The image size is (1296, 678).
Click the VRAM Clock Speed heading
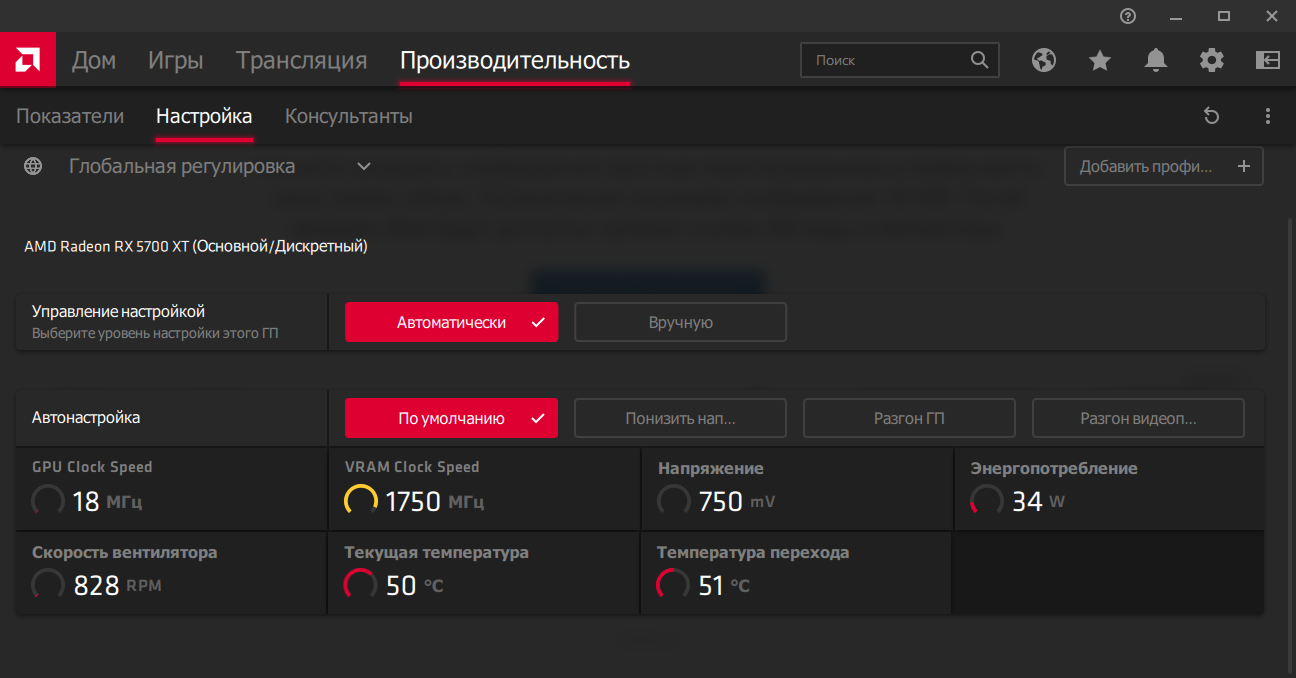click(x=412, y=467)
